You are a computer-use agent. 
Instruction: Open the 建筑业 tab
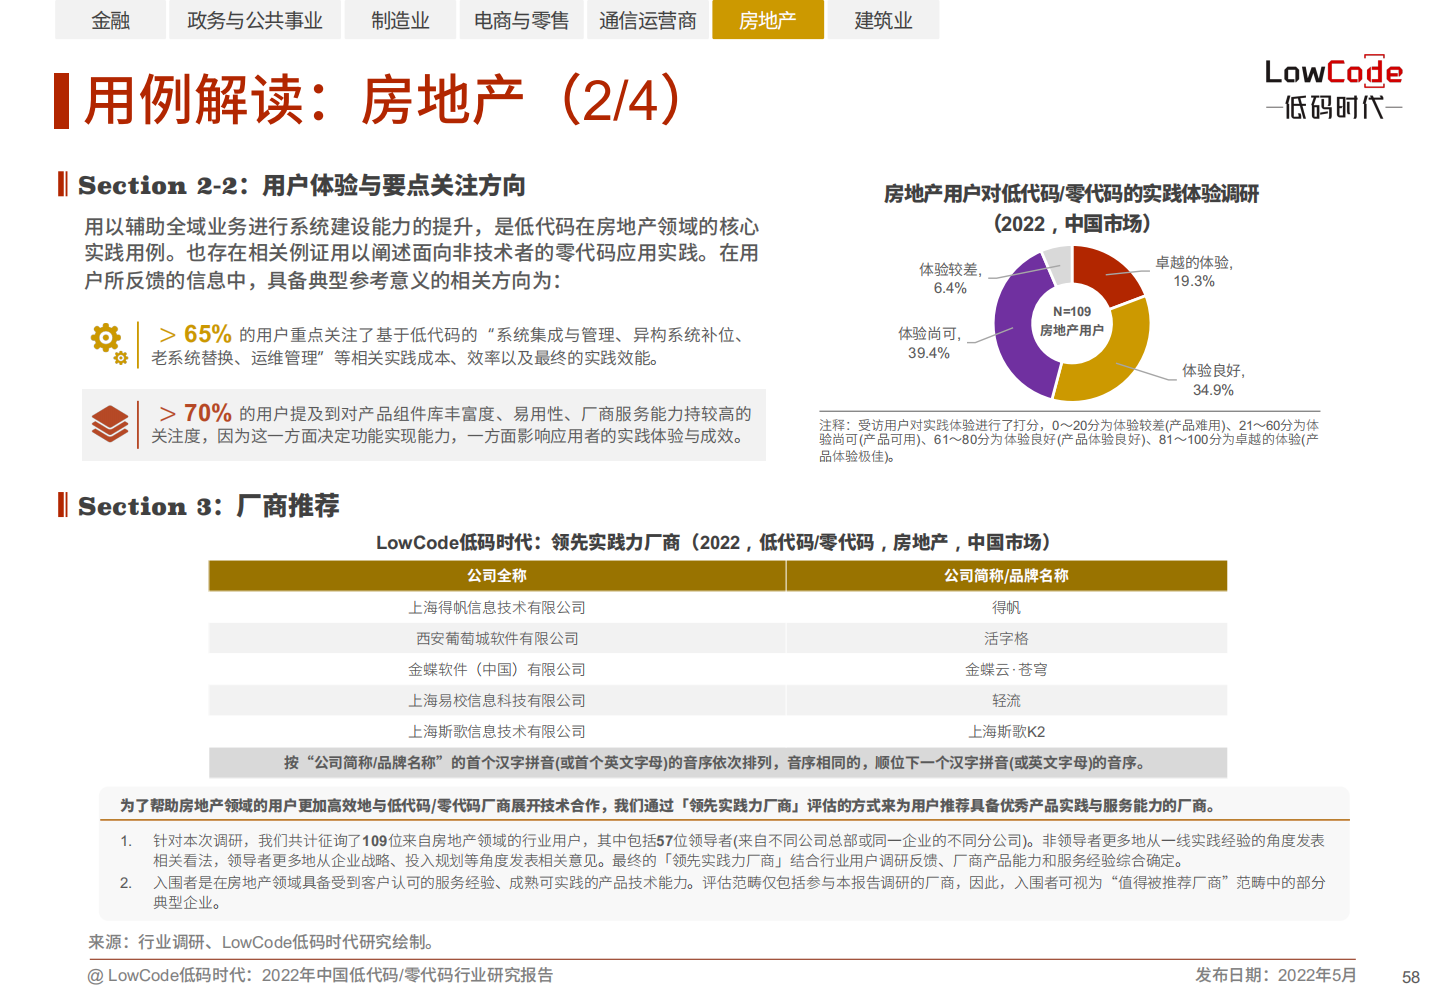(x=883, y=20)
